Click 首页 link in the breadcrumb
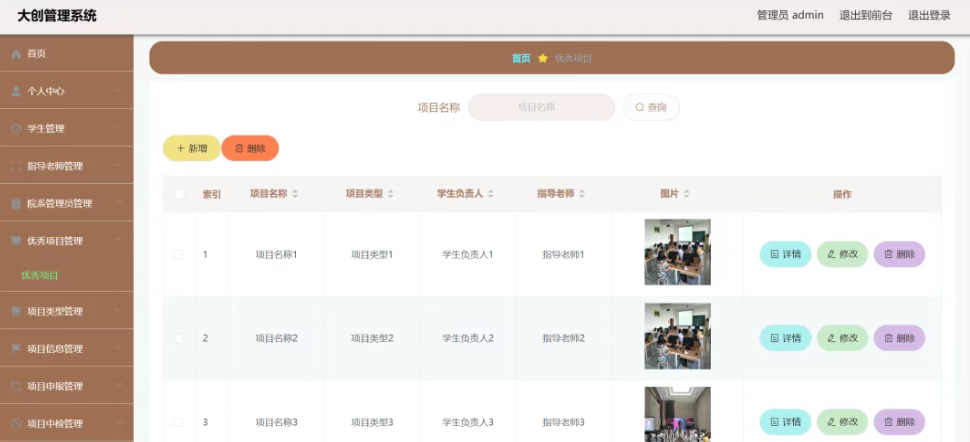 [521, 58]
